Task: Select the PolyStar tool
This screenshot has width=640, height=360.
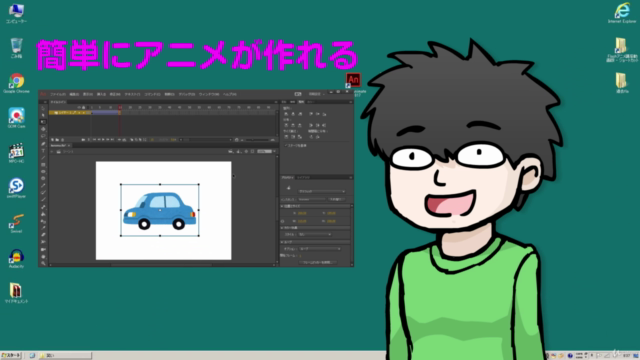Action: pos(43,178)
